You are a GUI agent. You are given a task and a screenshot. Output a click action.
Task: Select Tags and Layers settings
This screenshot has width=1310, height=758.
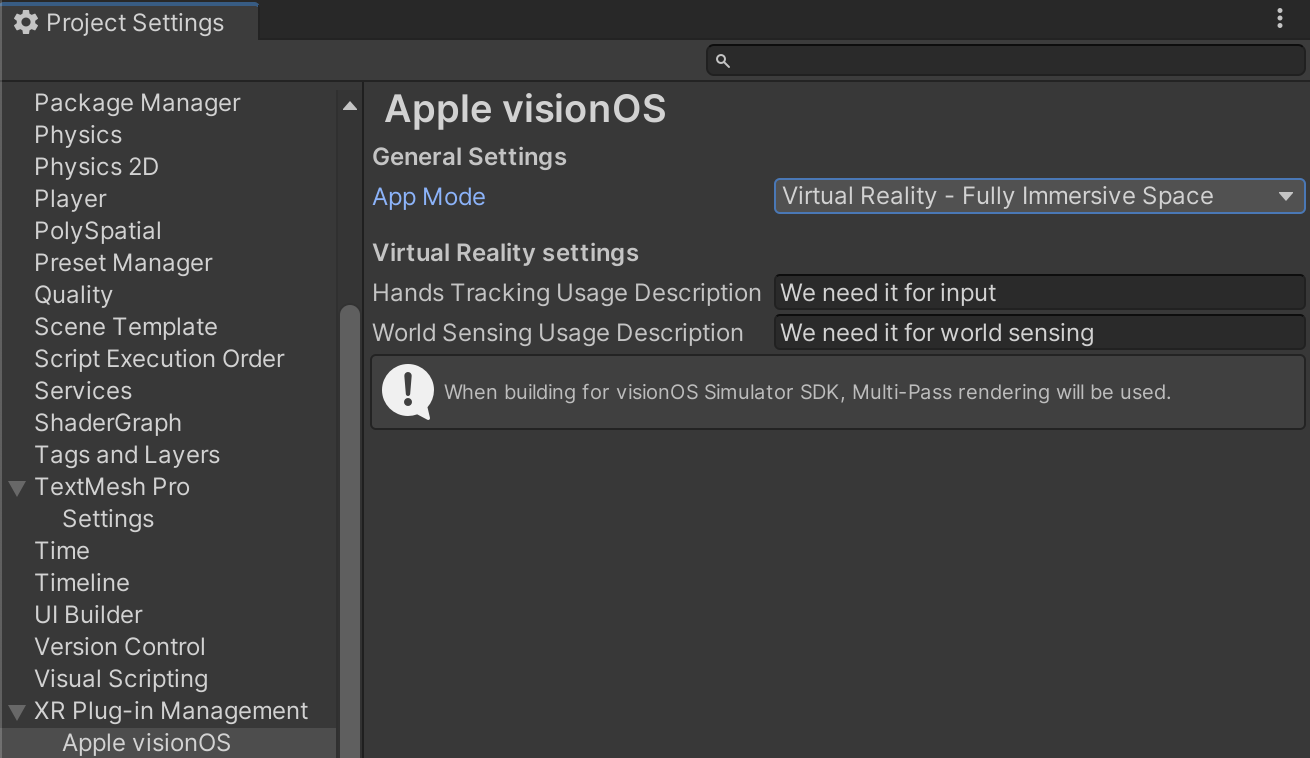127,455
